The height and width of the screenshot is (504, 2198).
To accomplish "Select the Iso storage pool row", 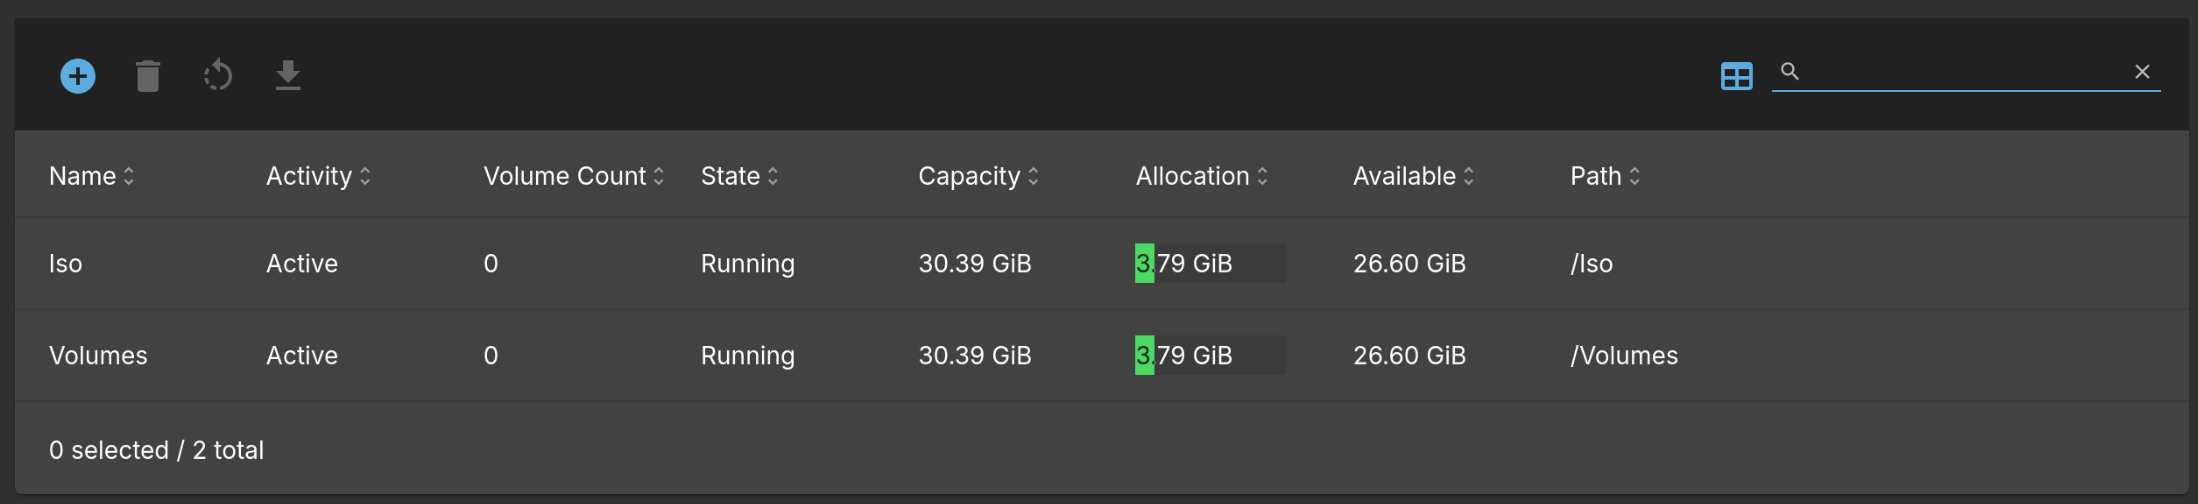I will pyautogui.click(x=66, y=264).
